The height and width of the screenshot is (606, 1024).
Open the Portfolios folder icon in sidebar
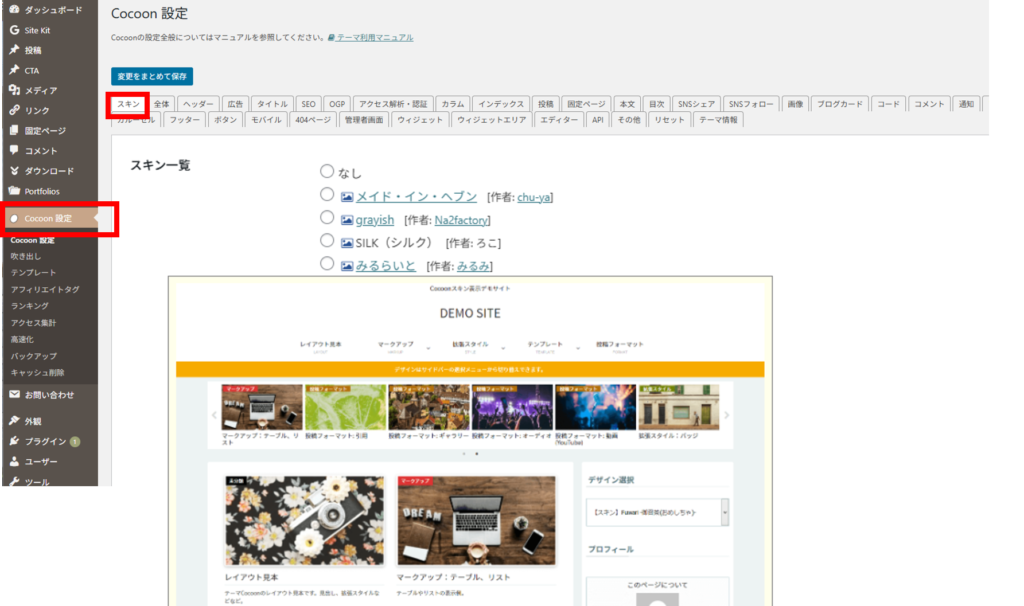tap(14, 191)
